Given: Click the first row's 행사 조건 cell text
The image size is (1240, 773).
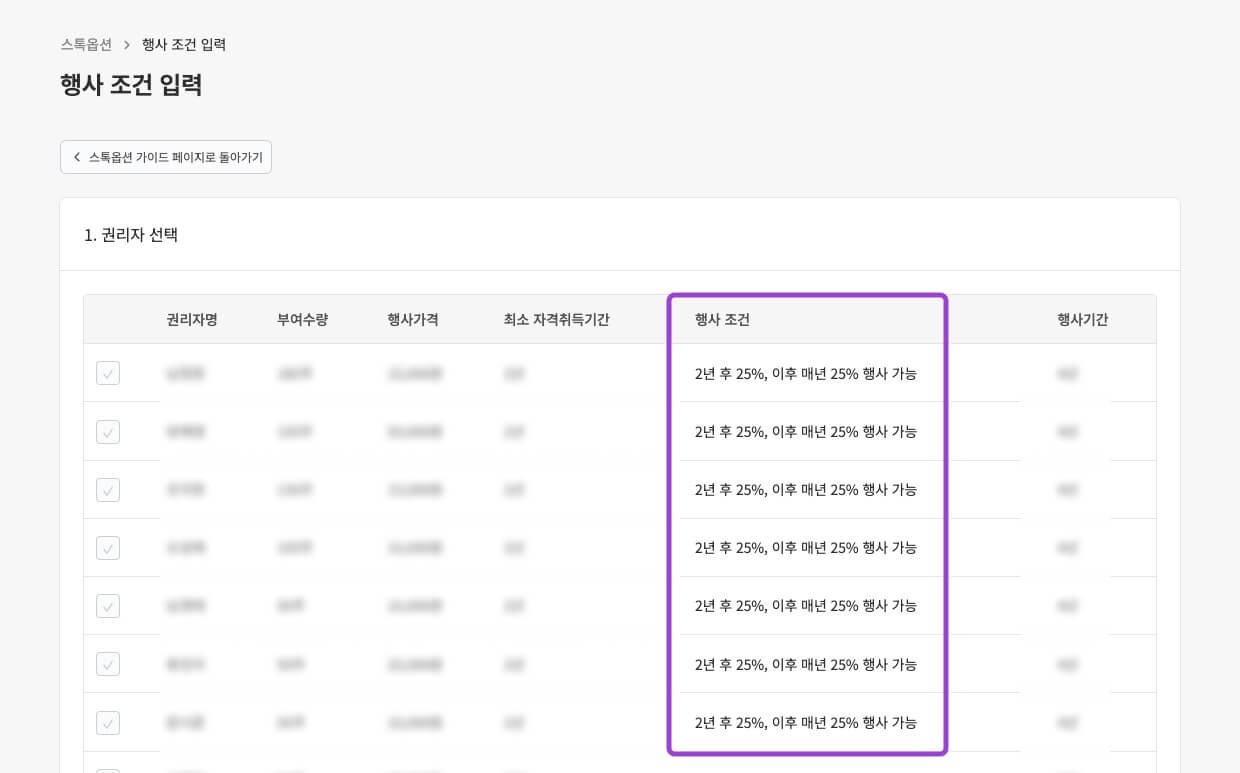Looking at the screenshot, I should [805, 374].
